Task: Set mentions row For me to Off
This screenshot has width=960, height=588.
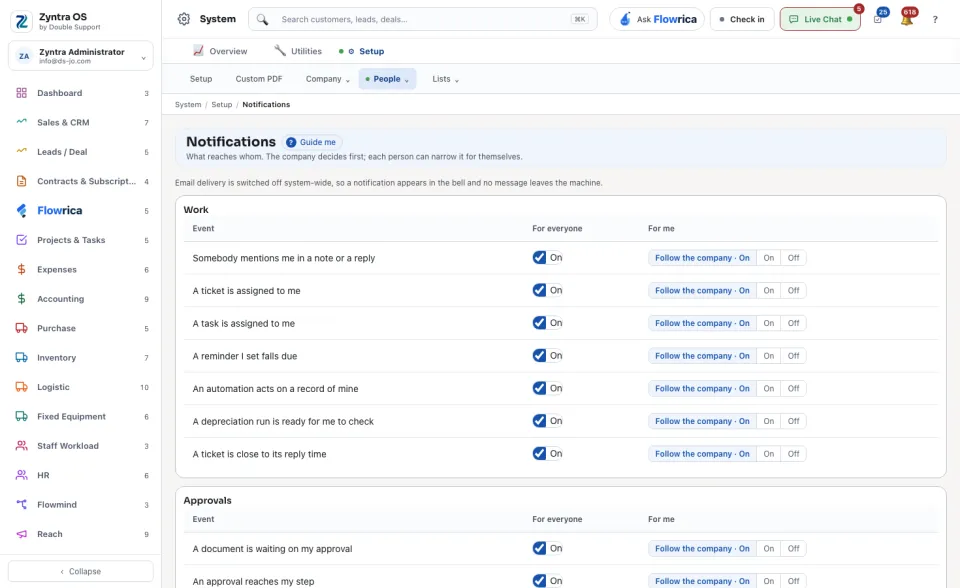Action: [793, 258]
